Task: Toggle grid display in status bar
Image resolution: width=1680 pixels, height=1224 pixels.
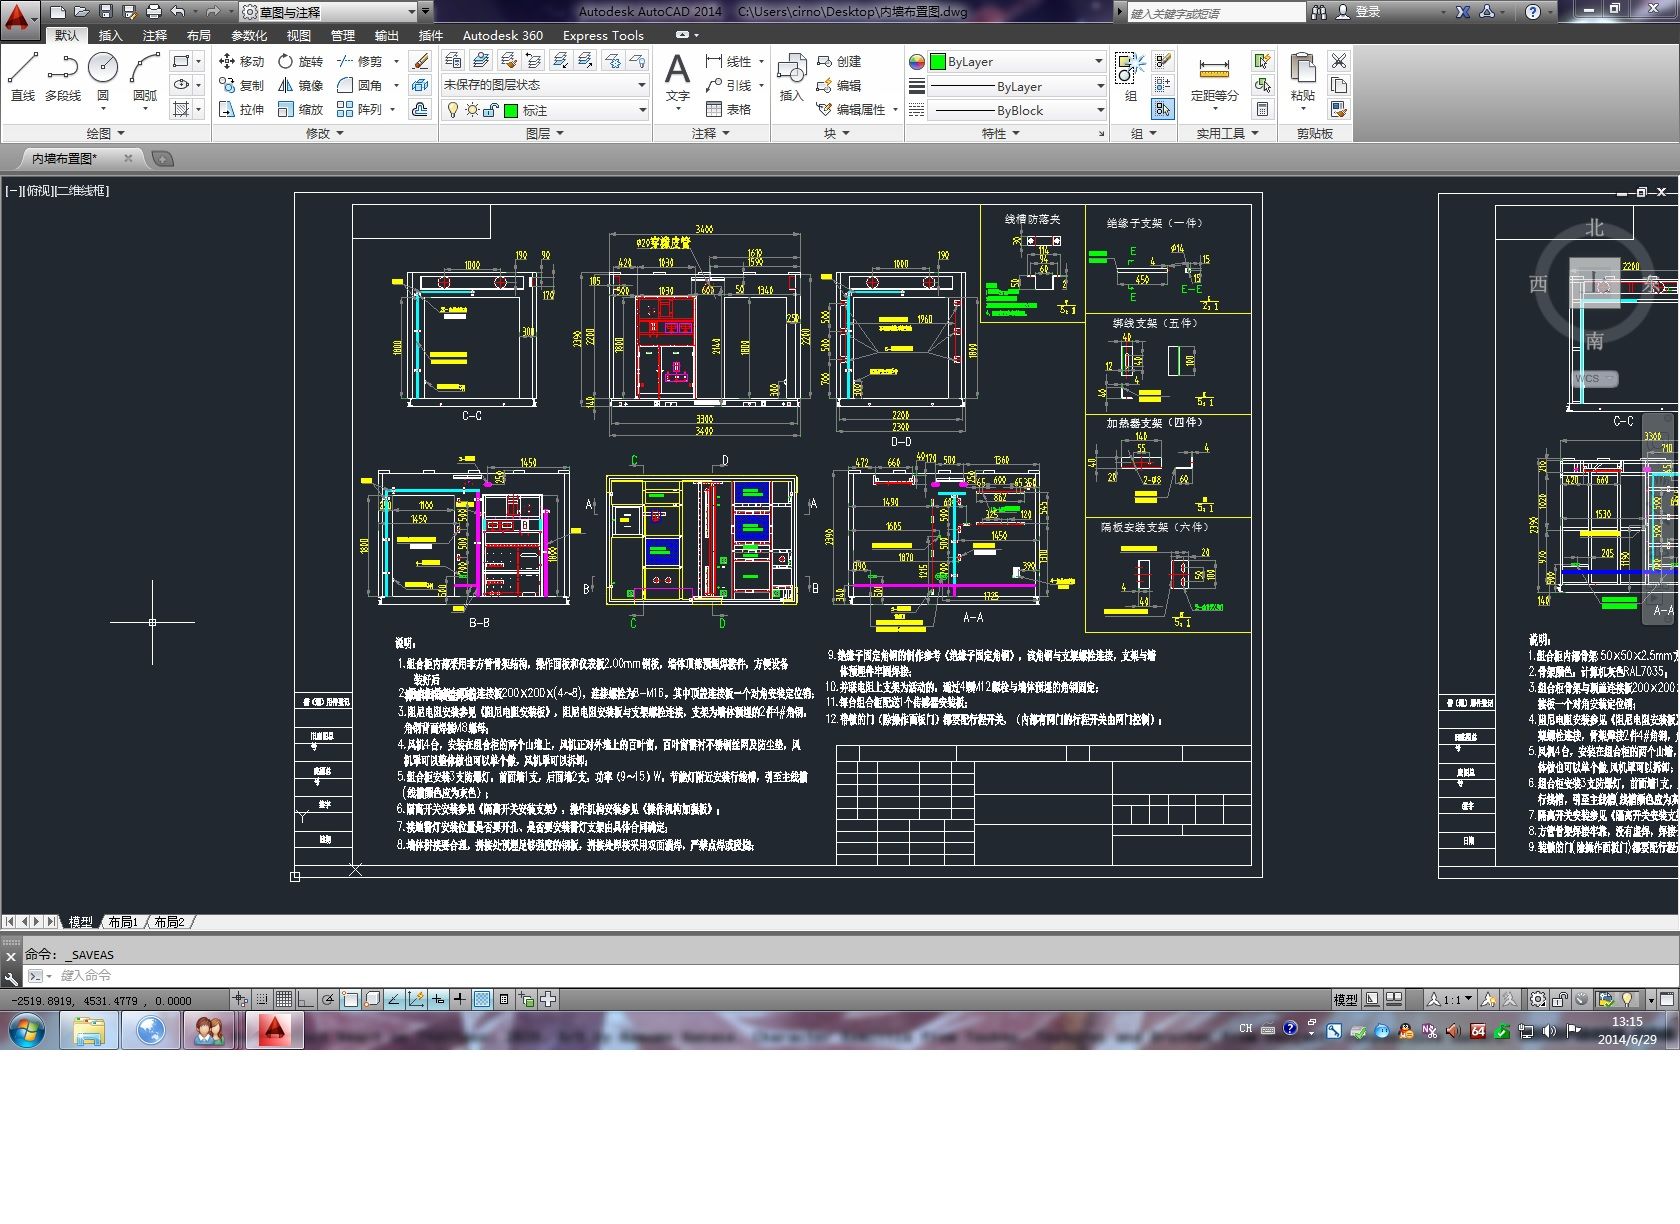Action: (283, 999)
